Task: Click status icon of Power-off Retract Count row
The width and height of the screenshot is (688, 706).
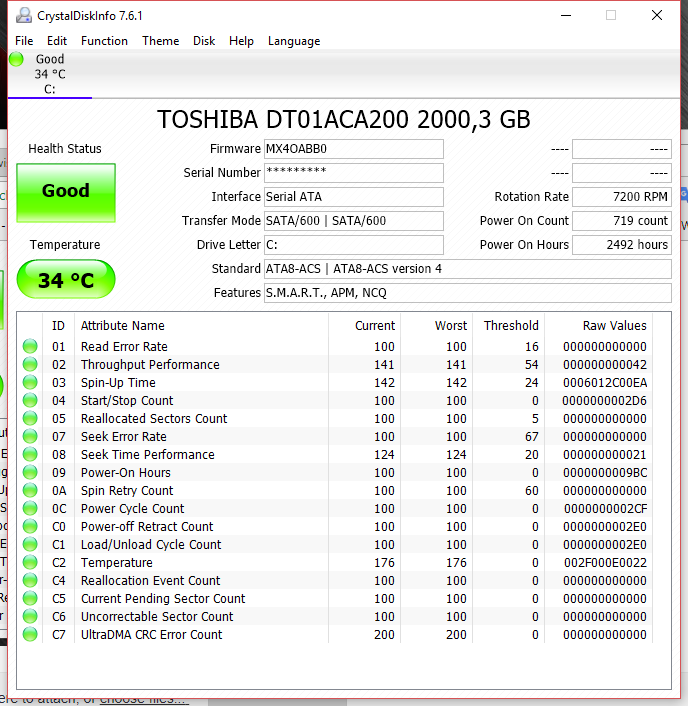Action: click(x=30, y=526)
